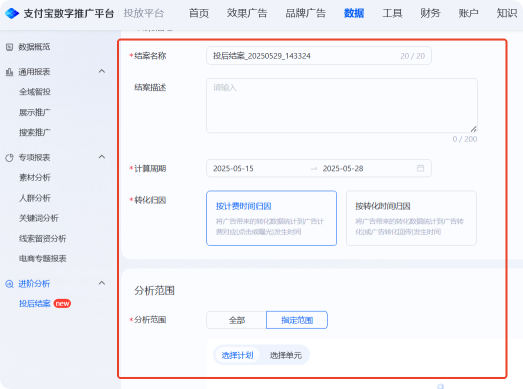Image resolution: width=523 pixels, height=389 pixels.
Task: Click the 0 / 200 description counter
Action: tap(465, 139)
